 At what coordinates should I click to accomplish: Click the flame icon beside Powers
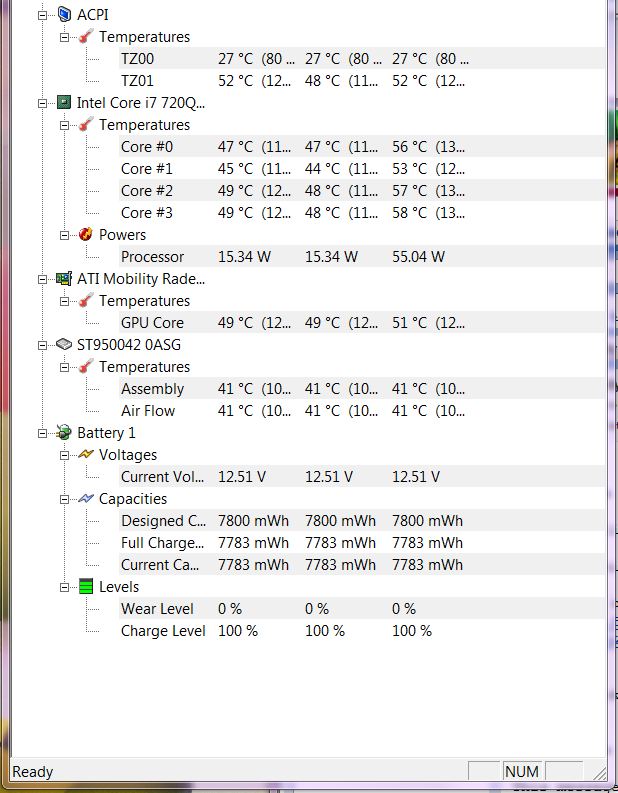coord(86,234)
